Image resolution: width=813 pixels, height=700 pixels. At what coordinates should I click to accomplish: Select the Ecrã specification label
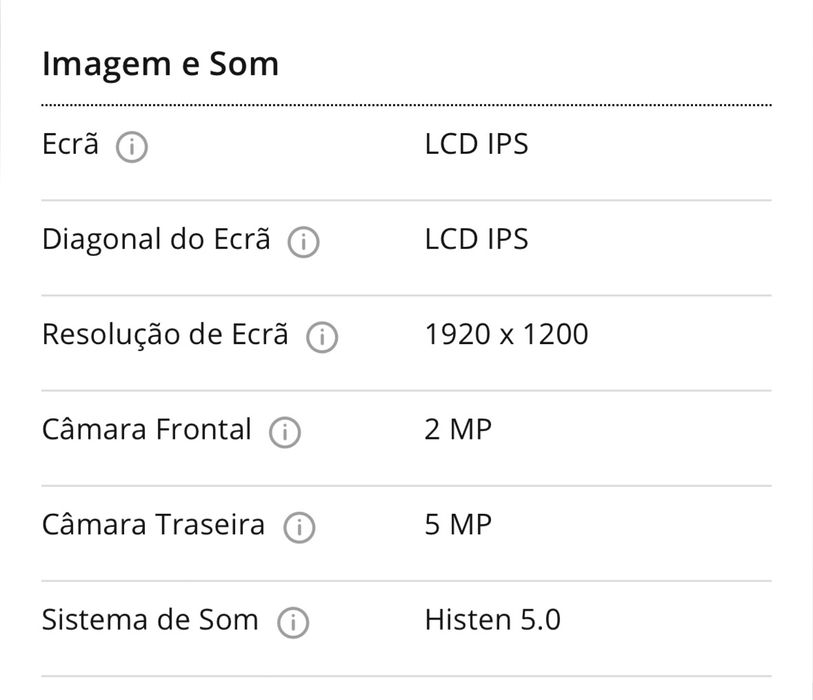(x=70, y=144)
